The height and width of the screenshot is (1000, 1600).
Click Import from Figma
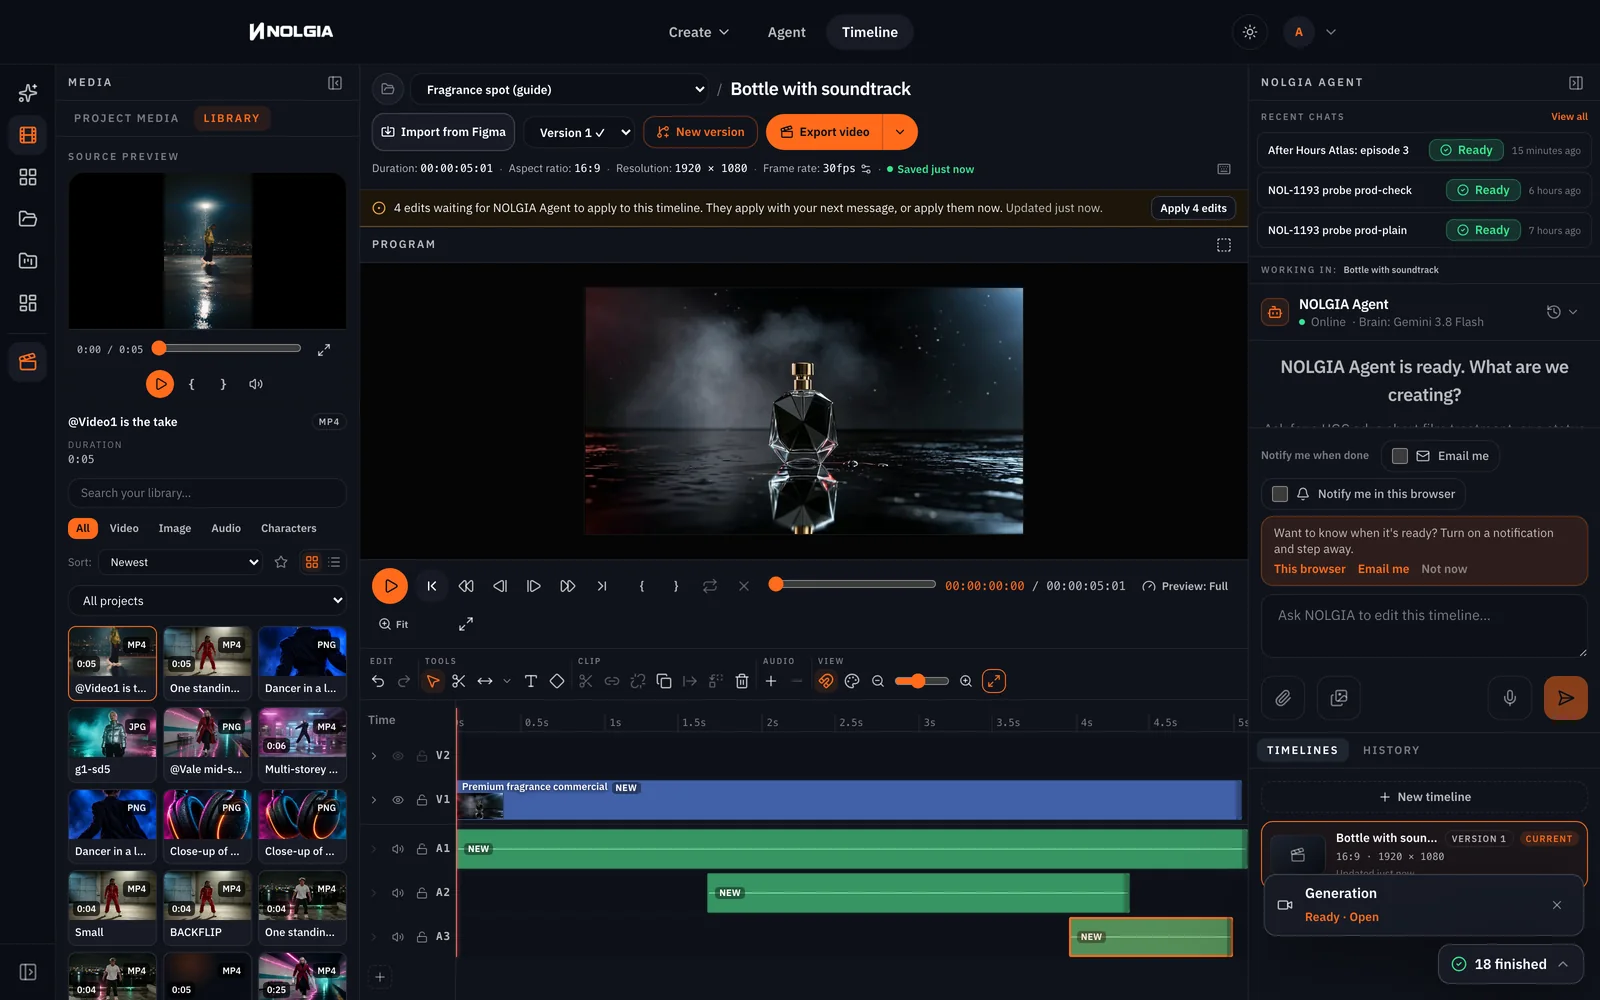[443, 132]
